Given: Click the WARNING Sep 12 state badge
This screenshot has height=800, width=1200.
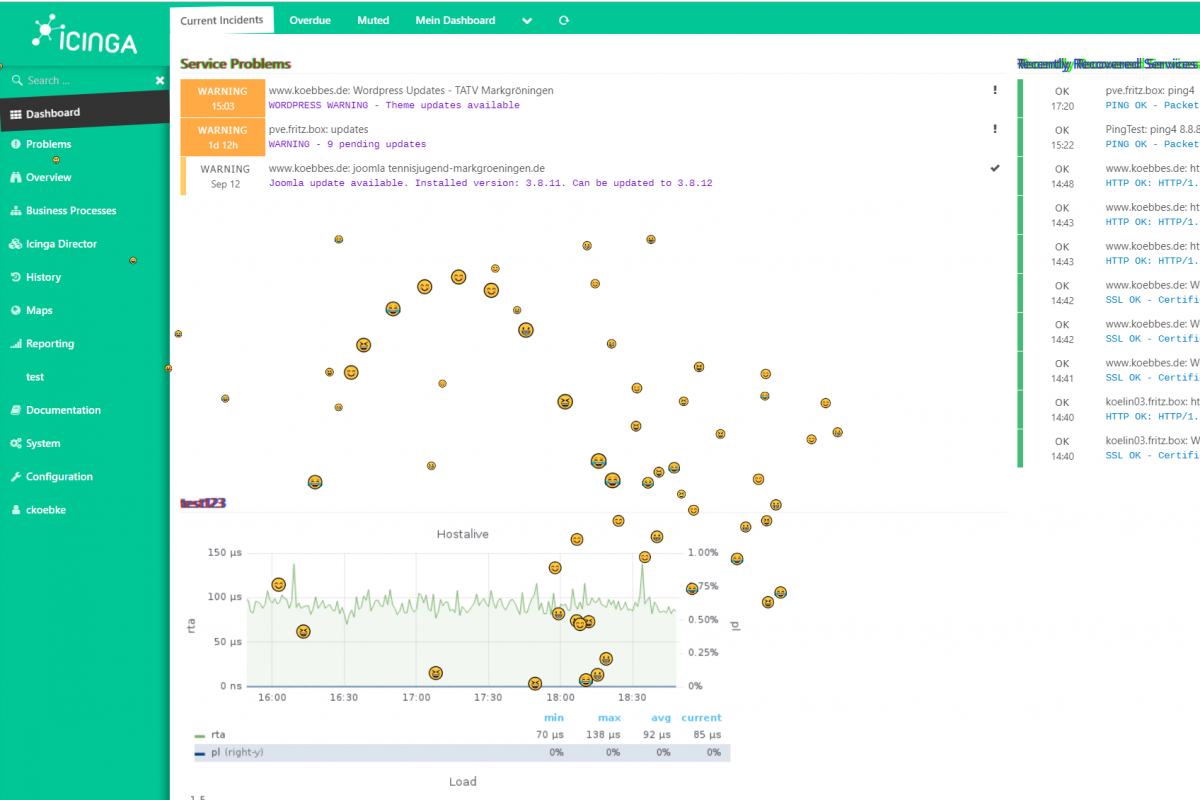Looking at the screenshot, I should click(224, 176).
